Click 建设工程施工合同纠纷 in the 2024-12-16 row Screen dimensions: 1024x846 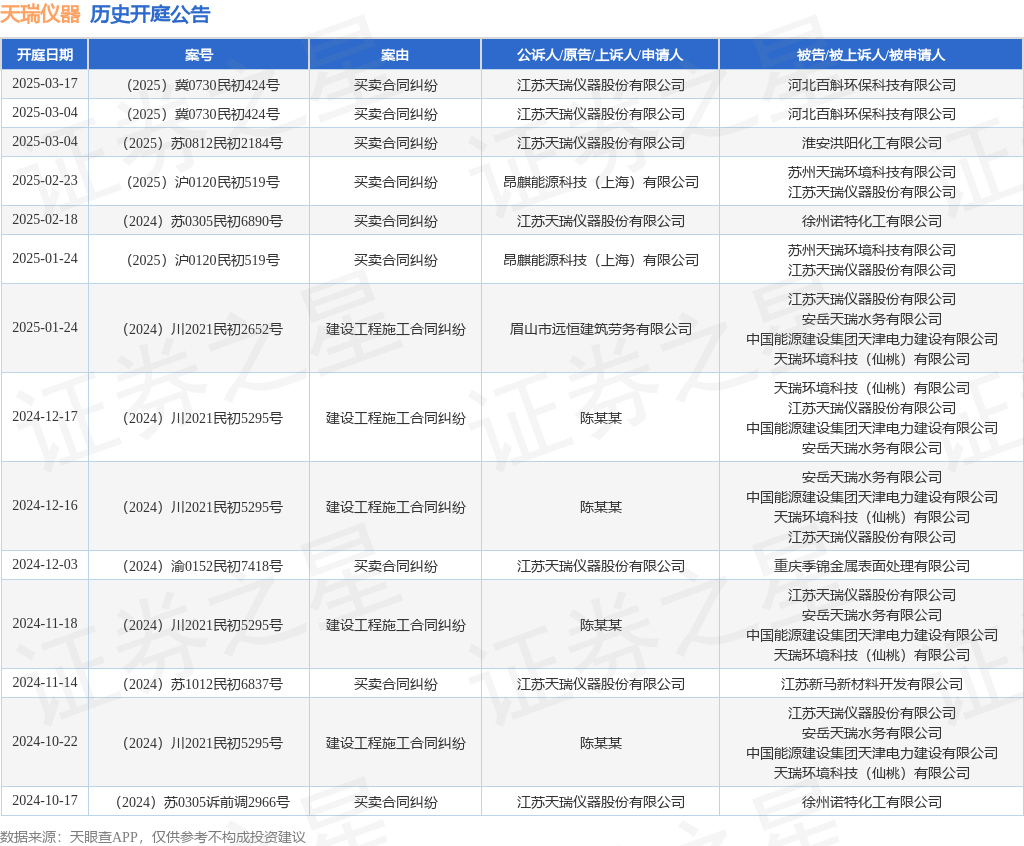396,507
